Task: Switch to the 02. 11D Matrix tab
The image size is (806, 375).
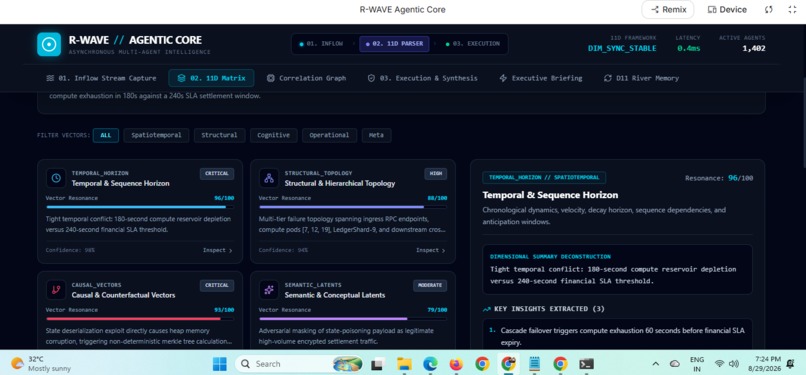Action: click(x=211, y=78)
